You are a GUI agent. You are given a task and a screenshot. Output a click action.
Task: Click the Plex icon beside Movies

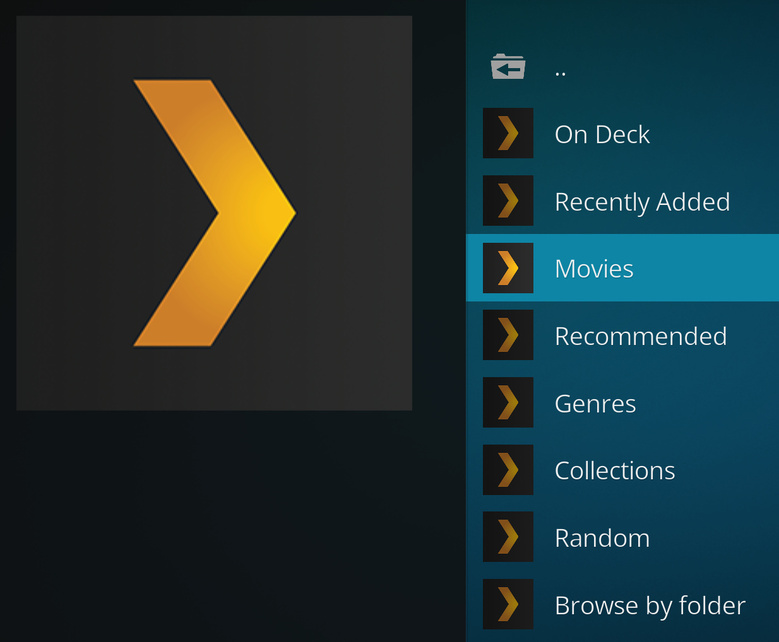click(508, 268)
